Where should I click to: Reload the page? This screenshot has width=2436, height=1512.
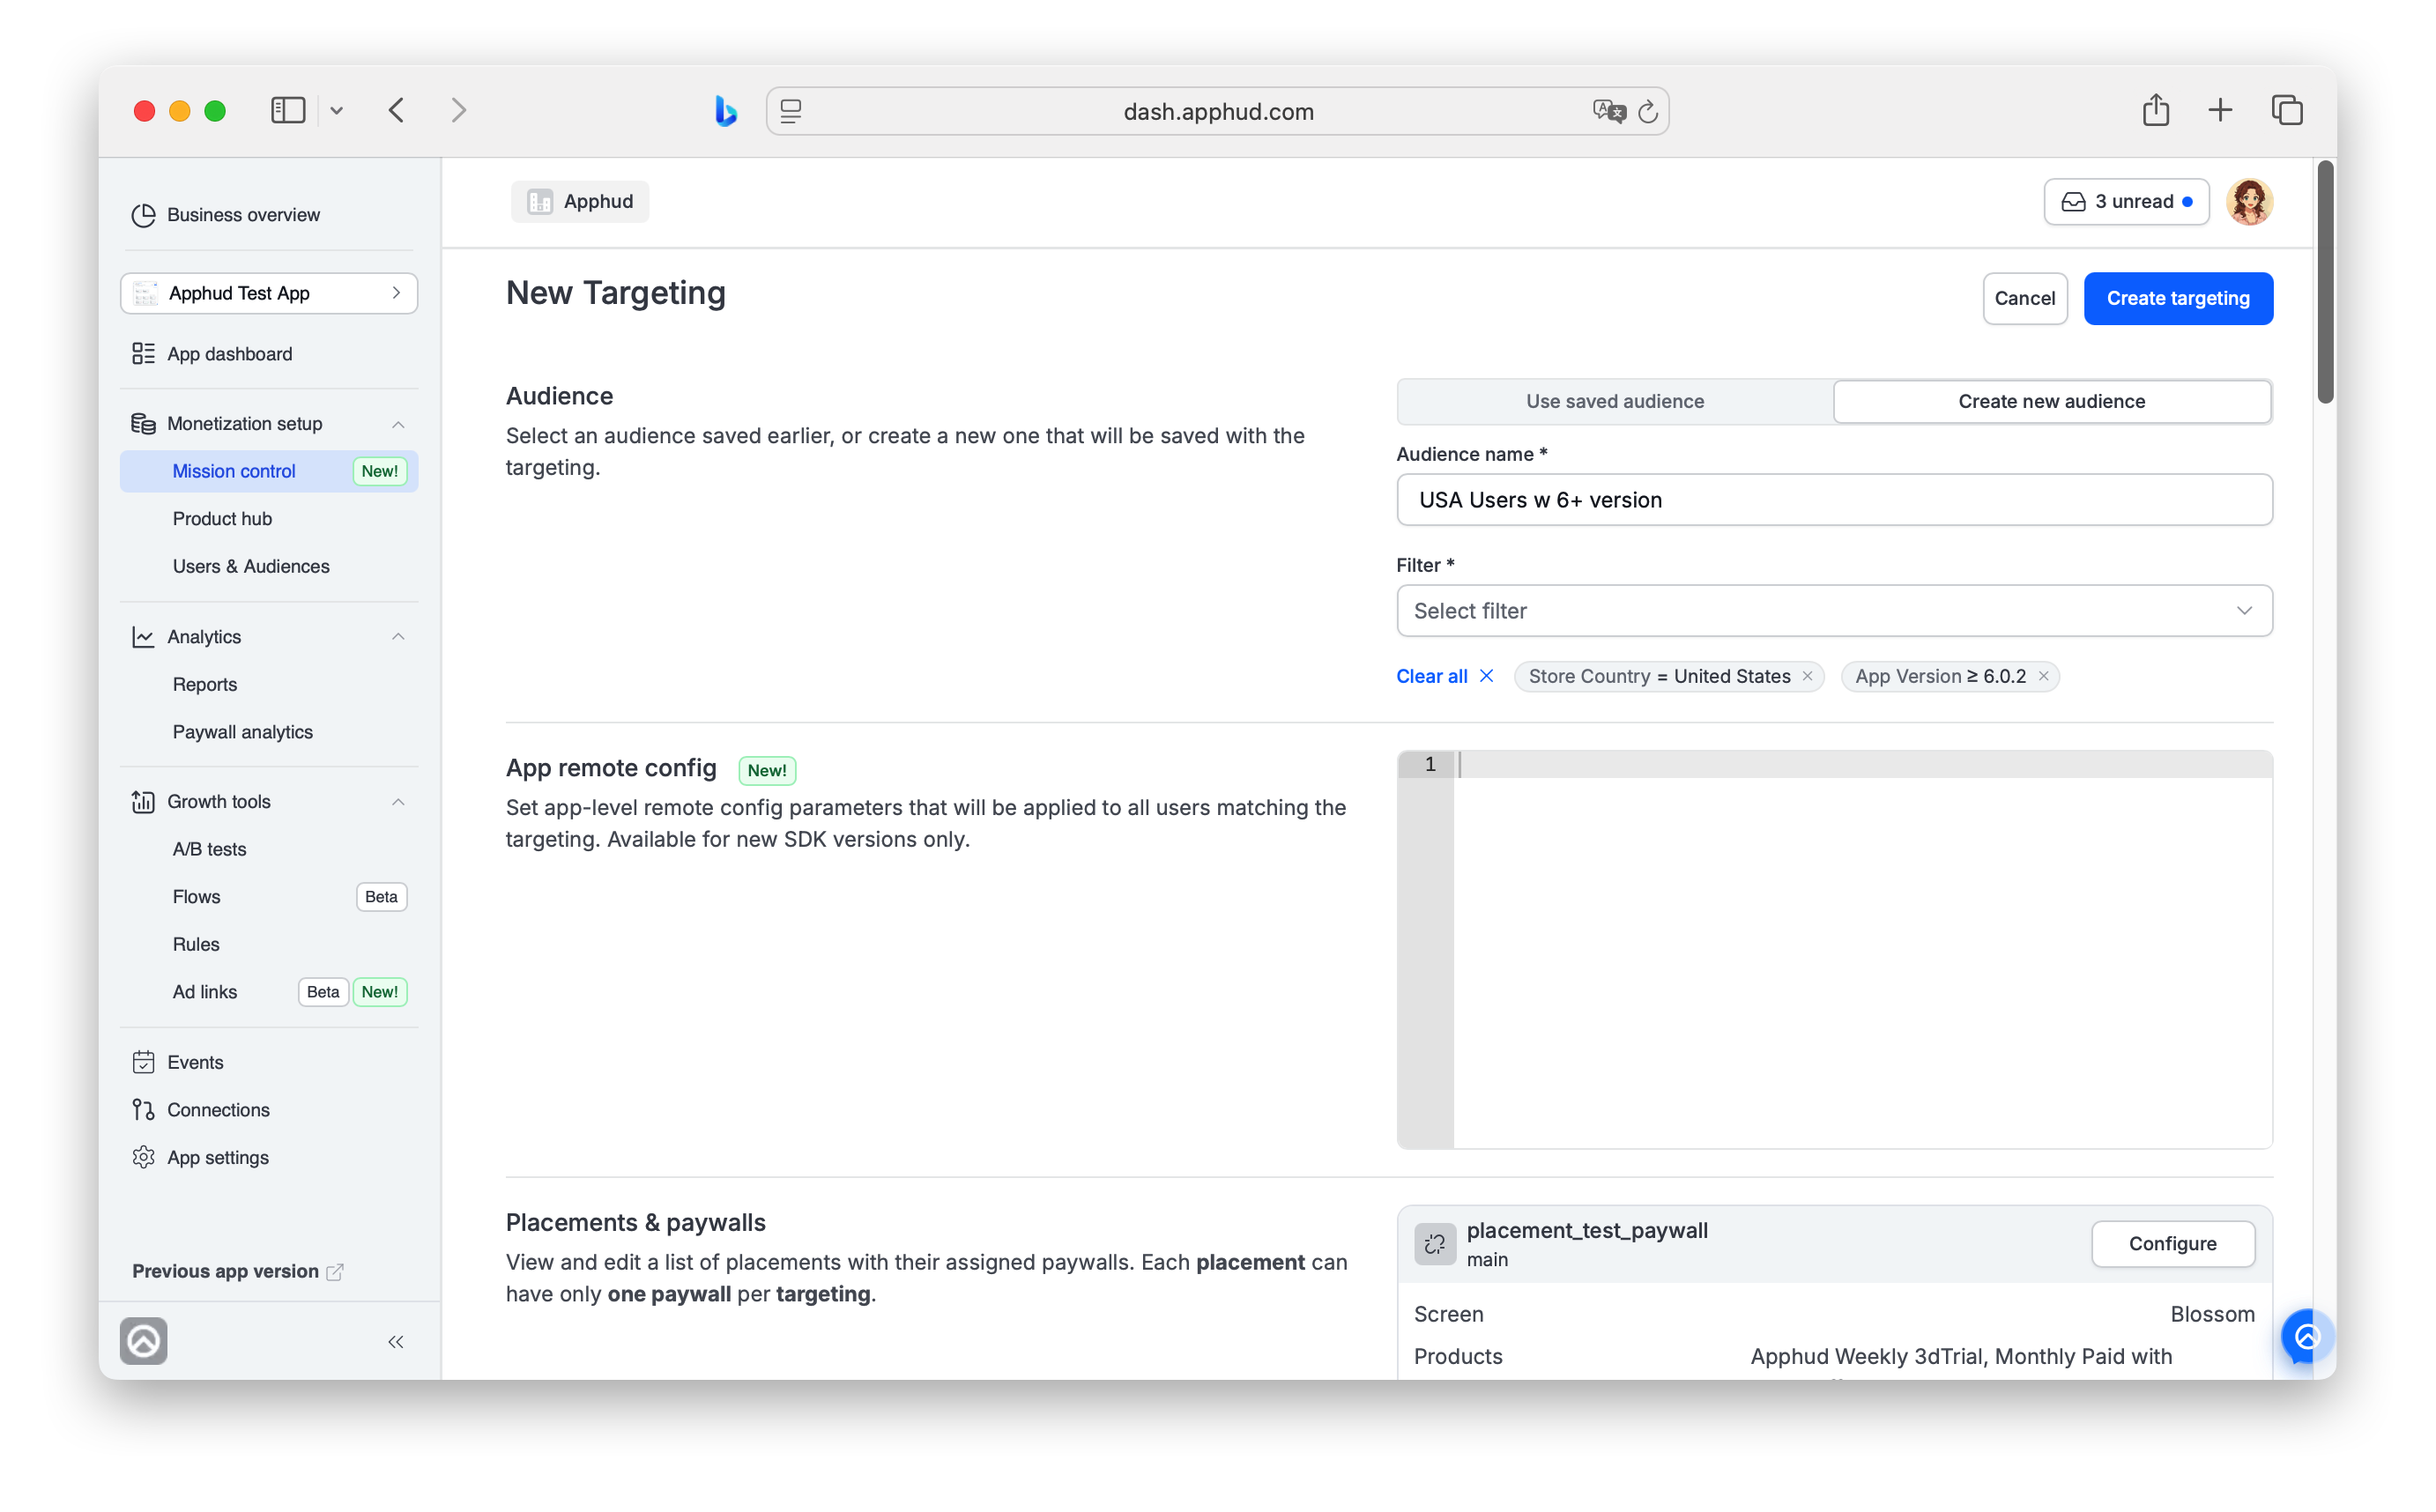pyautogui.click(x=1648, y=112)
